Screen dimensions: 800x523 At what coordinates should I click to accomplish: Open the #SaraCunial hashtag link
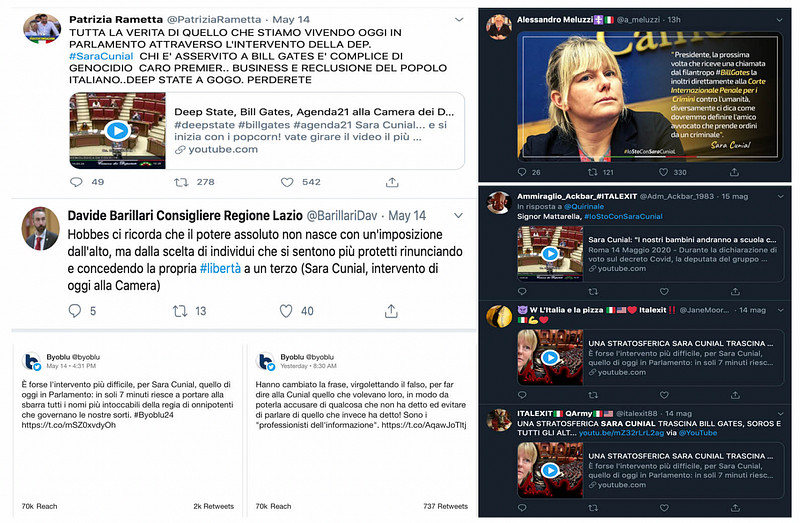pyautogui.click(x=101, y=56)
